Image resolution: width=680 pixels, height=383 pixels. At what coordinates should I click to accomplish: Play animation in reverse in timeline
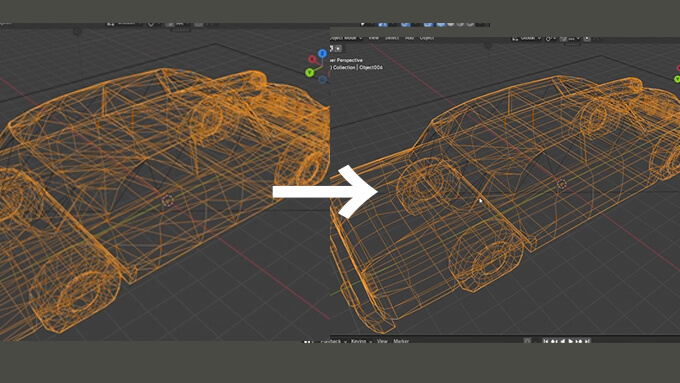tap(563, 341)
